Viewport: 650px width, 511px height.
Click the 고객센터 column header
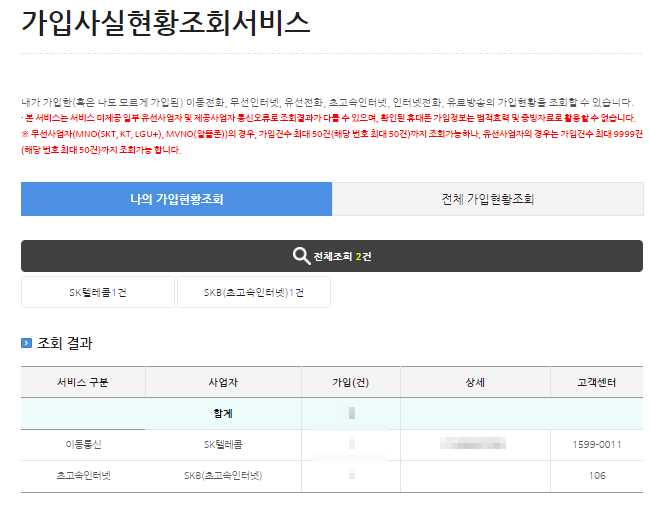point(597,382)
